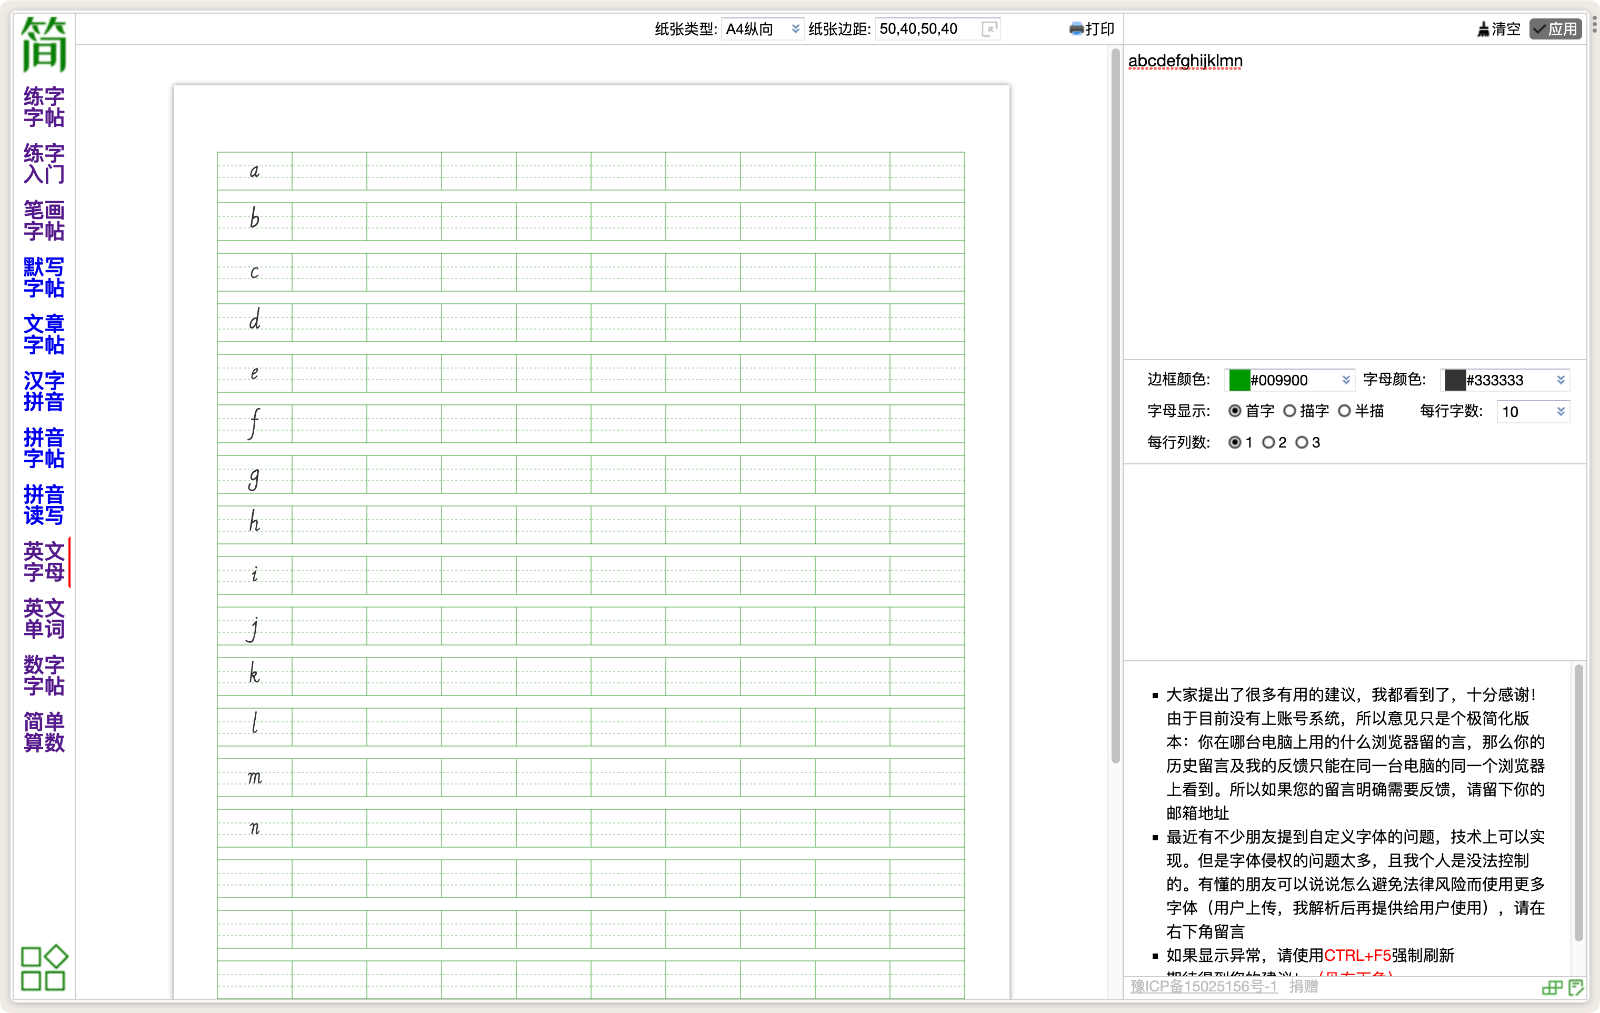The height and width of the screenshot is (1013, 1600).
Task: Click the green linked-squares icon at bottom right
Action: pyautogui.click(x=1552, y=987)
